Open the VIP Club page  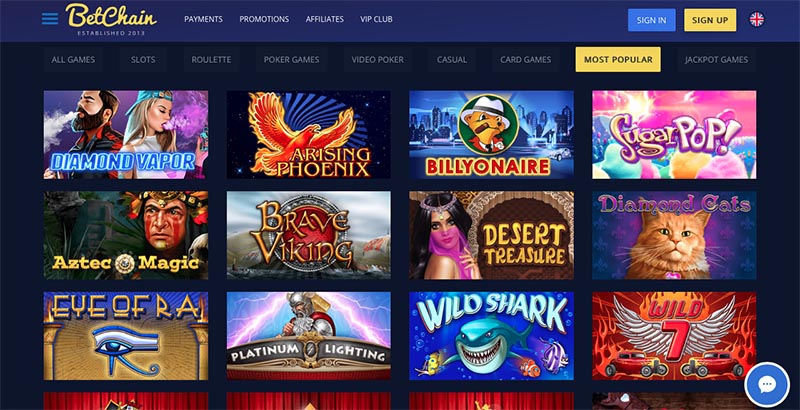click(376, 19)
